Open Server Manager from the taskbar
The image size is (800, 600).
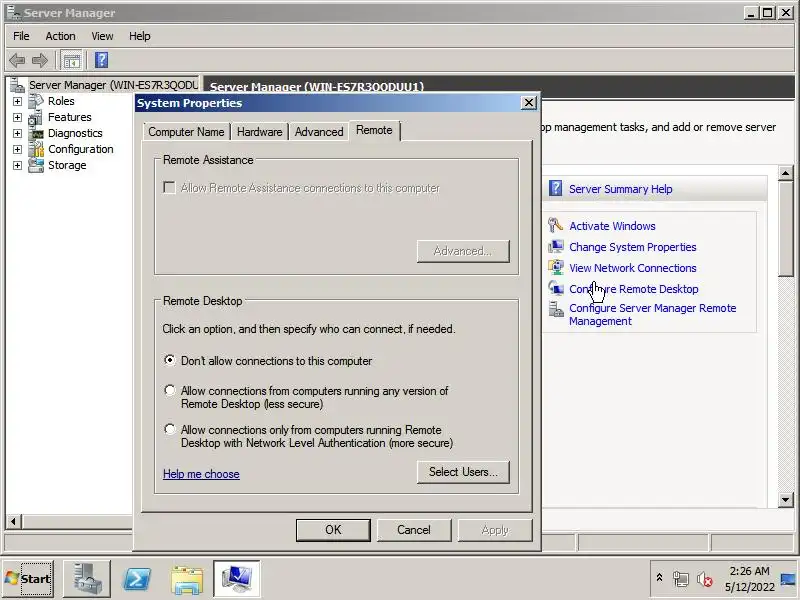pos(87,579)
